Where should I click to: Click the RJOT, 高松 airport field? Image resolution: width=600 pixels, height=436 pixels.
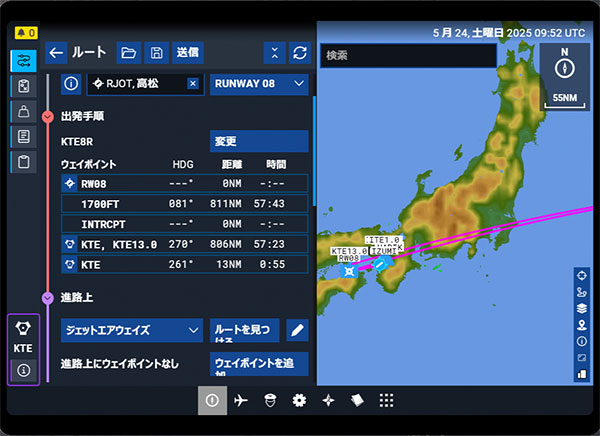click(145, 84)
